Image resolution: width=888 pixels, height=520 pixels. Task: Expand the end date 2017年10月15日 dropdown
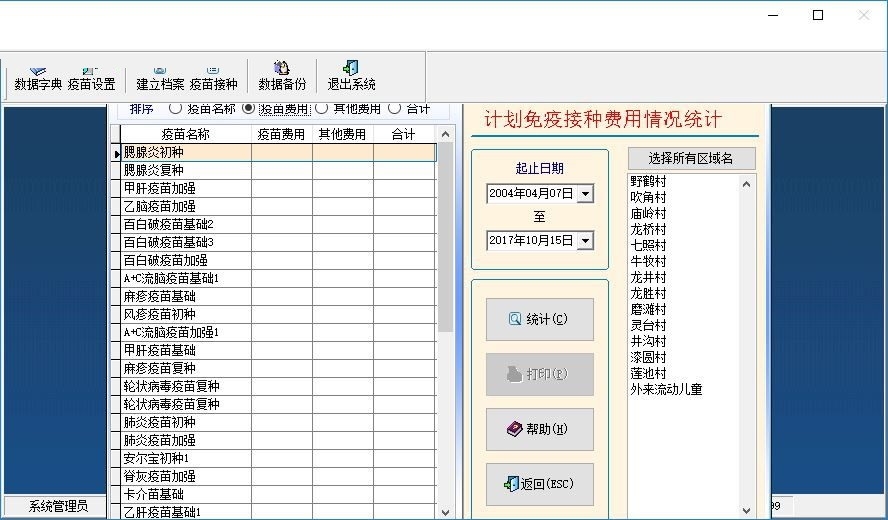coord(585,241)
